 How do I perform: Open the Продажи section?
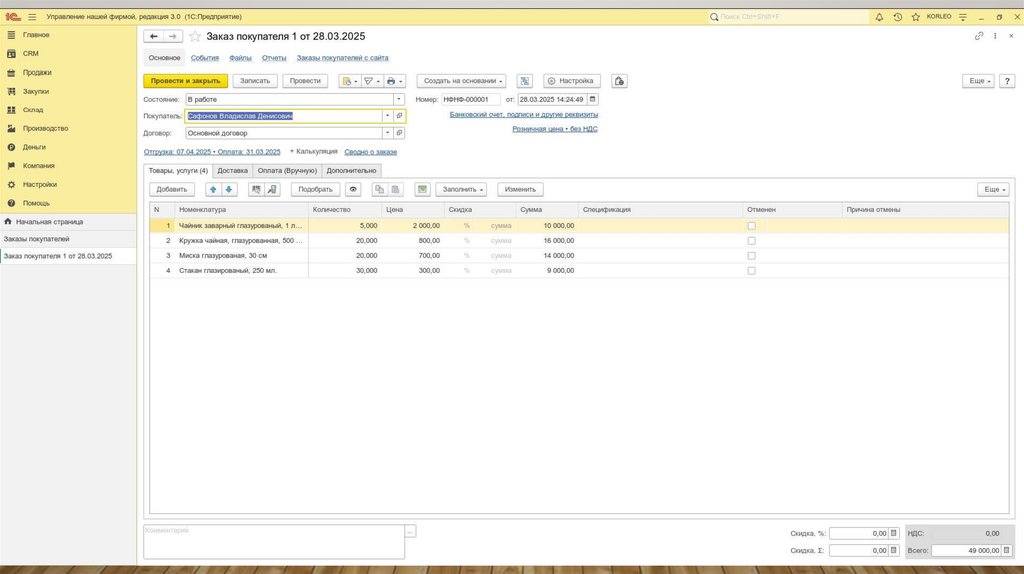tap(37, 72)
